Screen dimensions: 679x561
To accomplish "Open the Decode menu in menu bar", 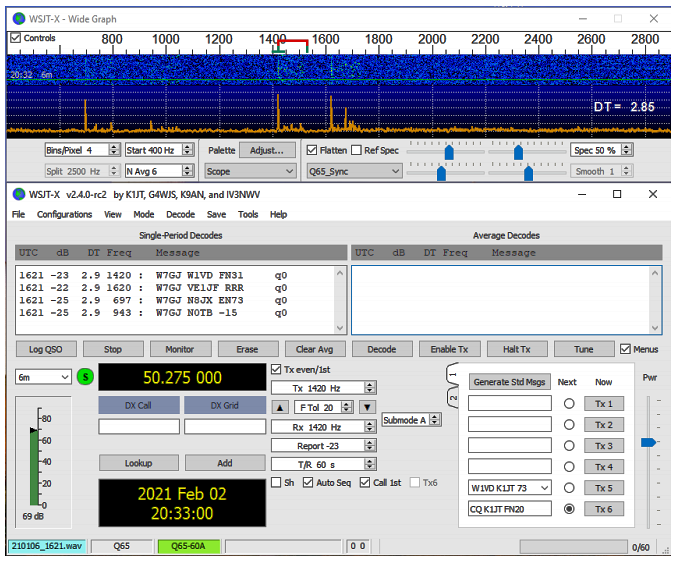I will click(x=180, y=214).
